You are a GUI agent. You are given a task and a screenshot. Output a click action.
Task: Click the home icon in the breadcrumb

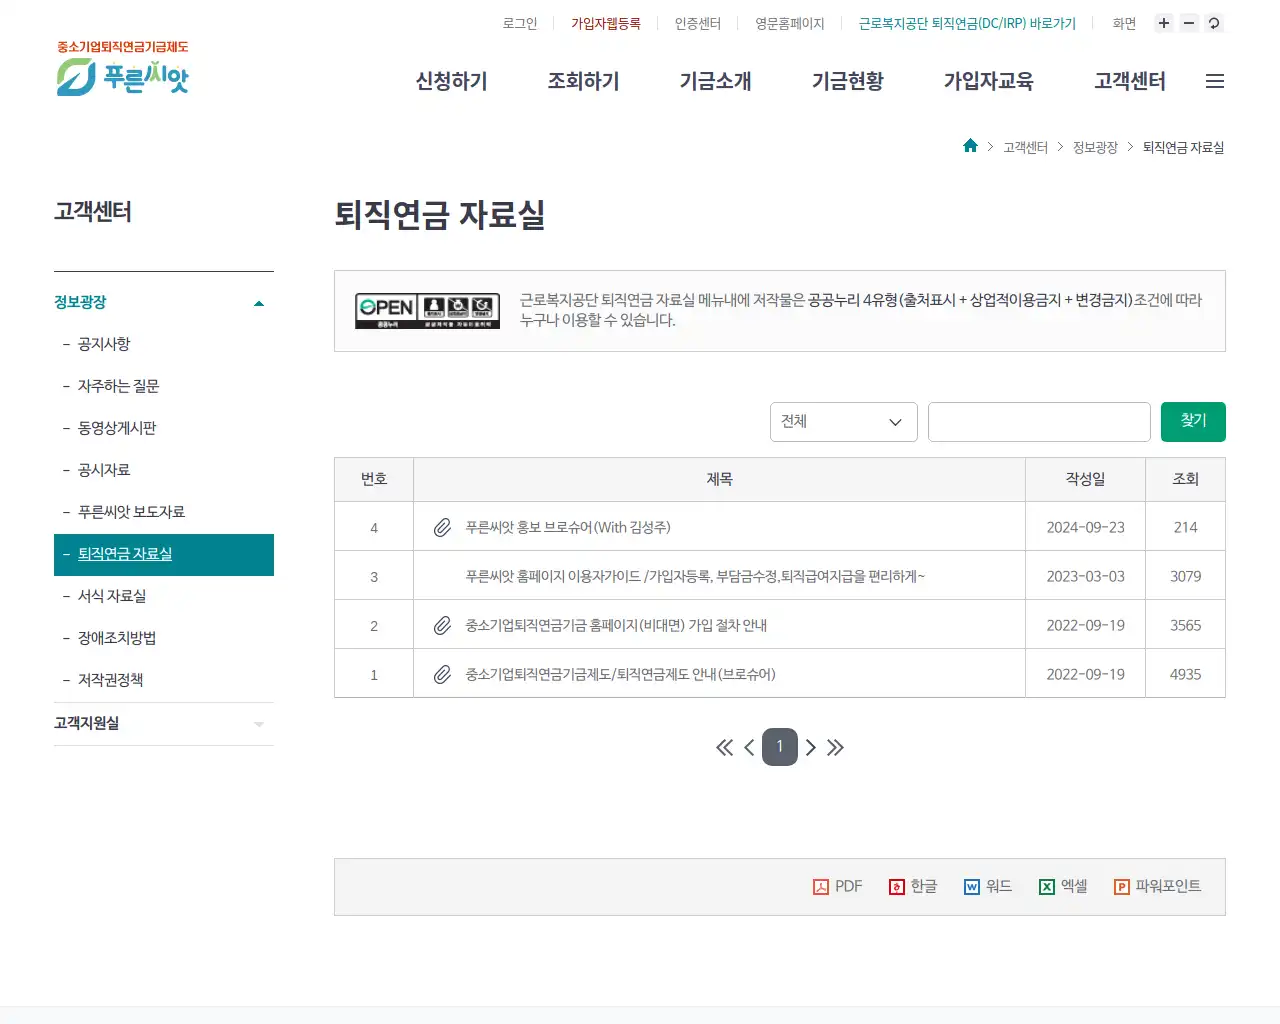click(x=969, y=146)
